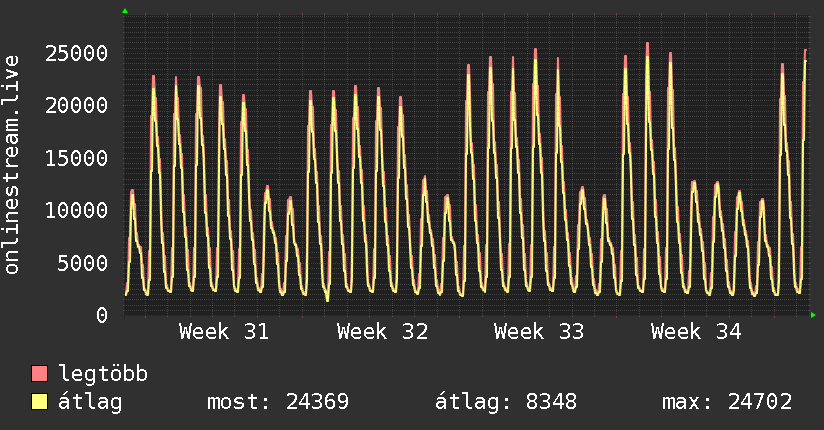824x430 pixels.
Task: Select the Week 32 axis label
Action: coord(383,332)
